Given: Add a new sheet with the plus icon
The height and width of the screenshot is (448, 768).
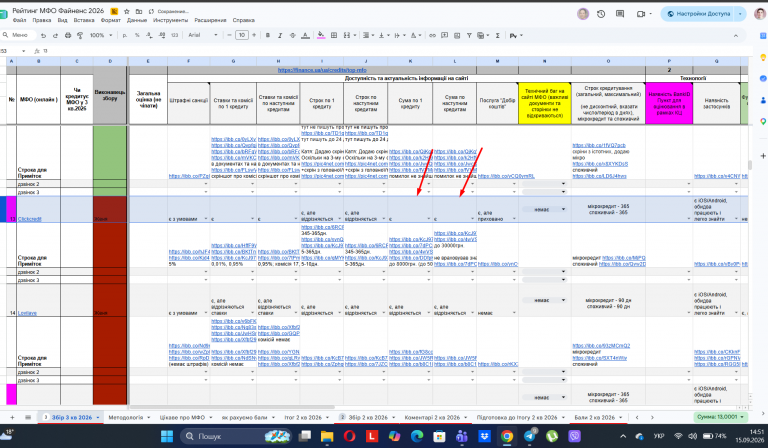Looking at the screenshot, I should pyautogui.click(x=12, y=418).
